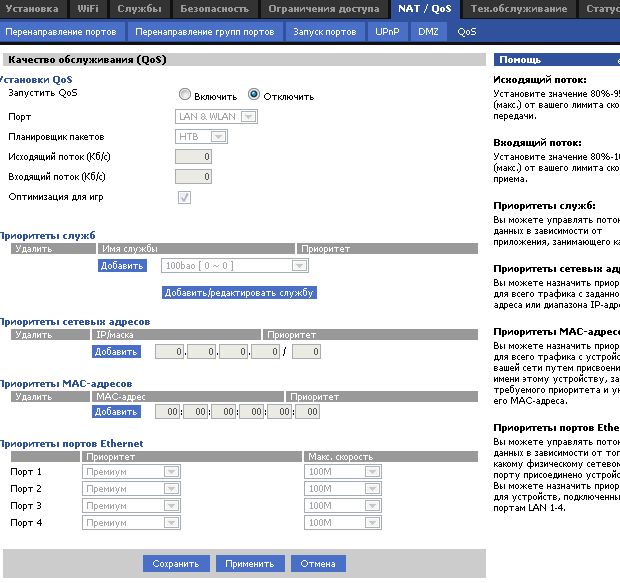The height and width of the screenshot is (583, 620).
Task: Focus the fifth MAC address byte field
Action: click(x=280, y=412)
